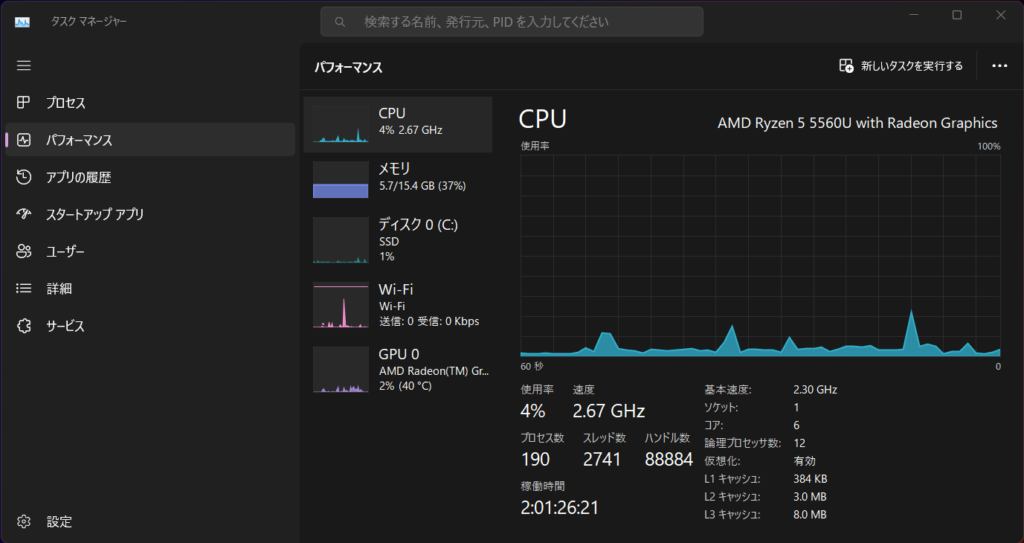This screenshot has width=1024, height=543.
Task: Click the search magnifier icon
Action: click(340, 22)
